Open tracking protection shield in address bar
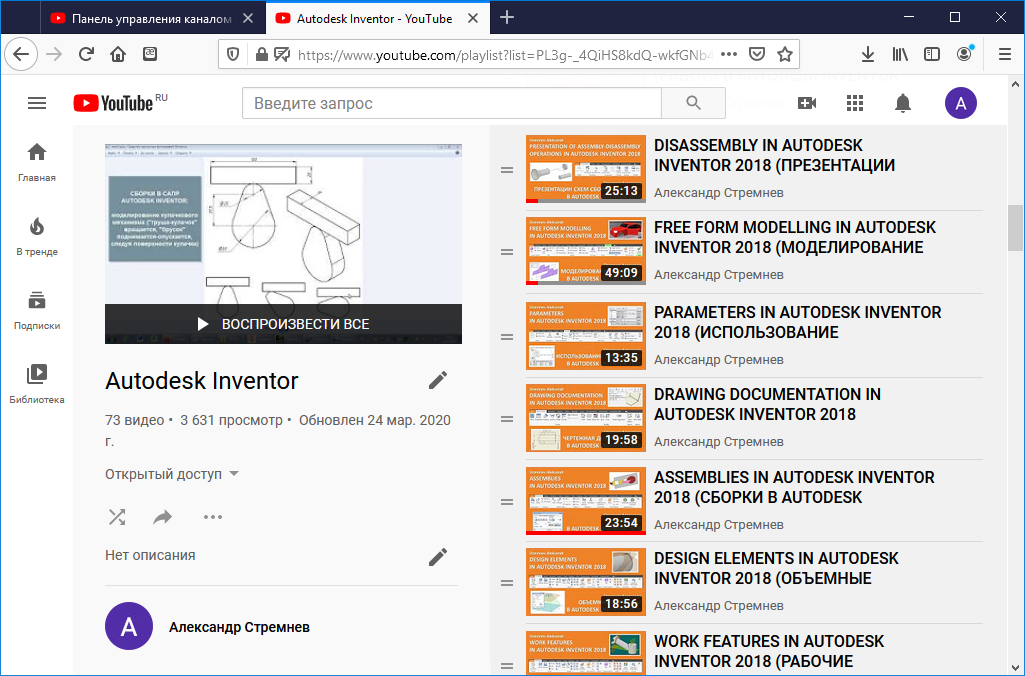Viewport: 1025px width, 676px height. pos(233,54)
